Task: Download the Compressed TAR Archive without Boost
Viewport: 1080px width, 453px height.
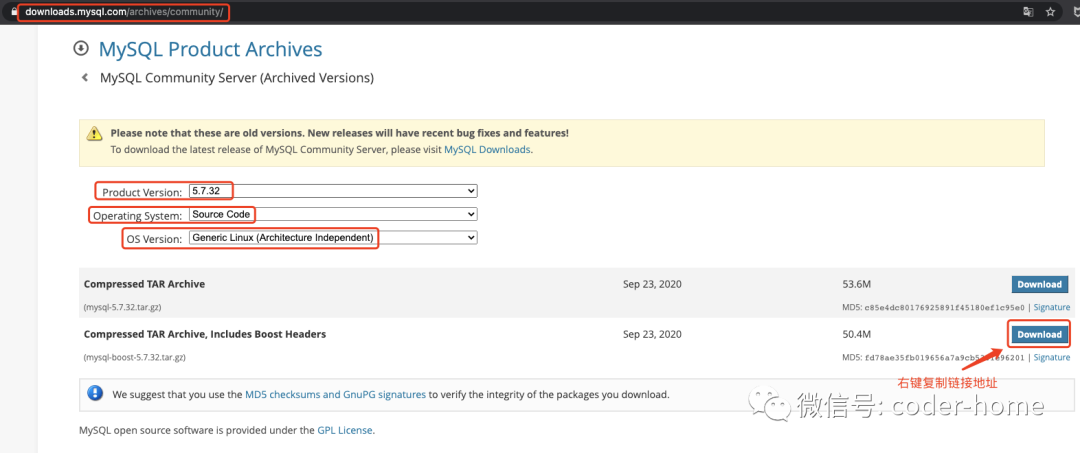Action: (1039, 284)
